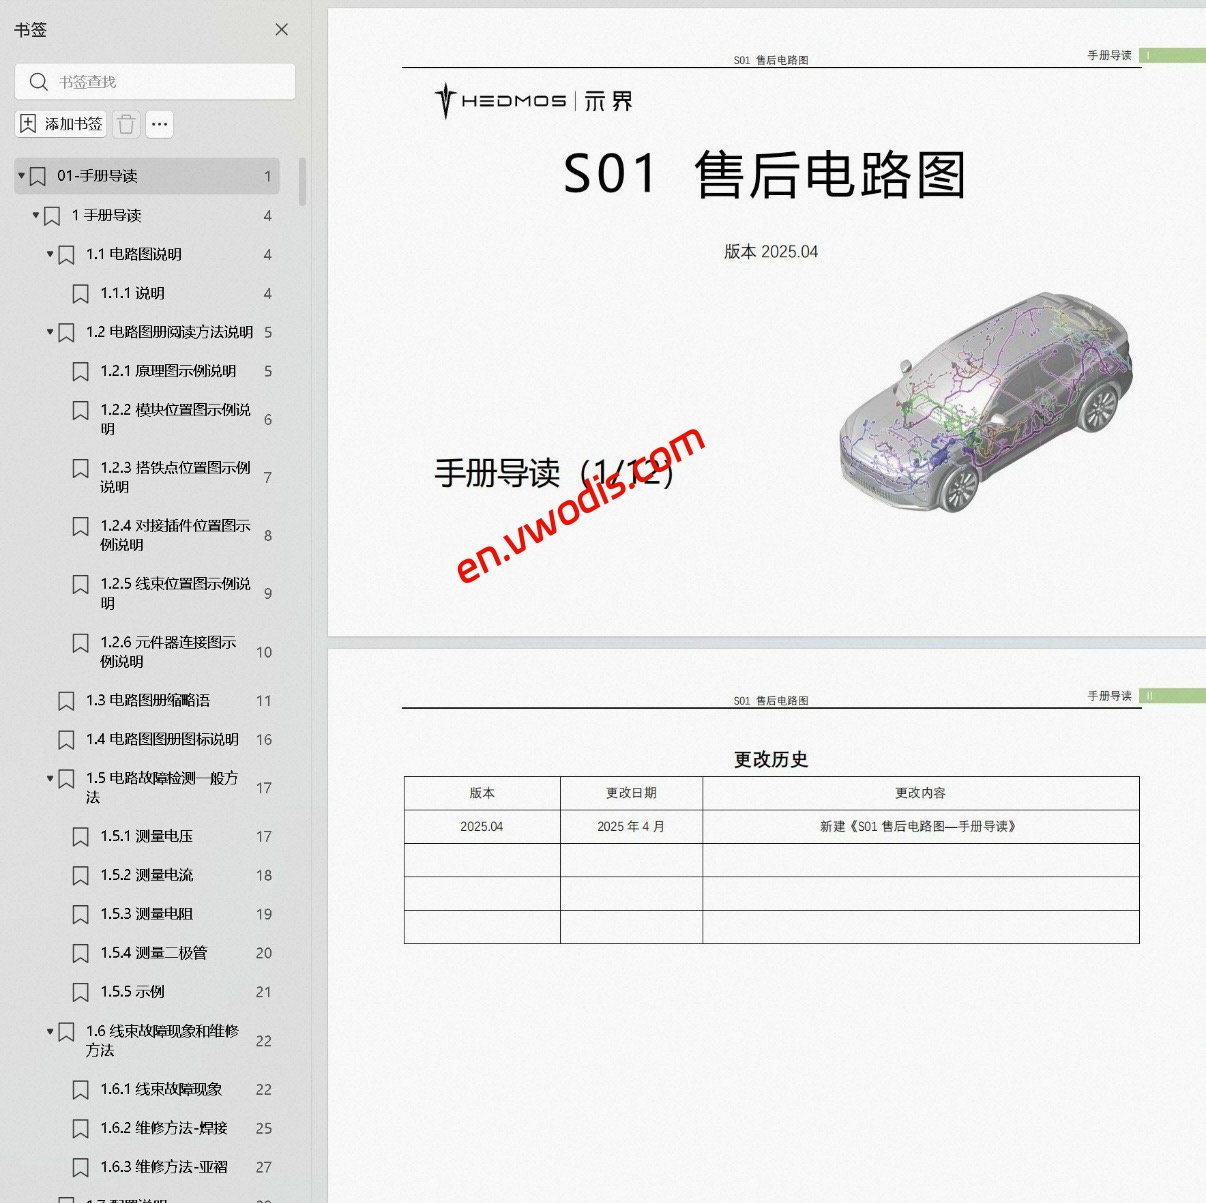The width and height of the screenshot is (1206, 1203).
Task: Collapse the 1.5 电路故障检测一般方法 node
Action: (x=48, y=778)
